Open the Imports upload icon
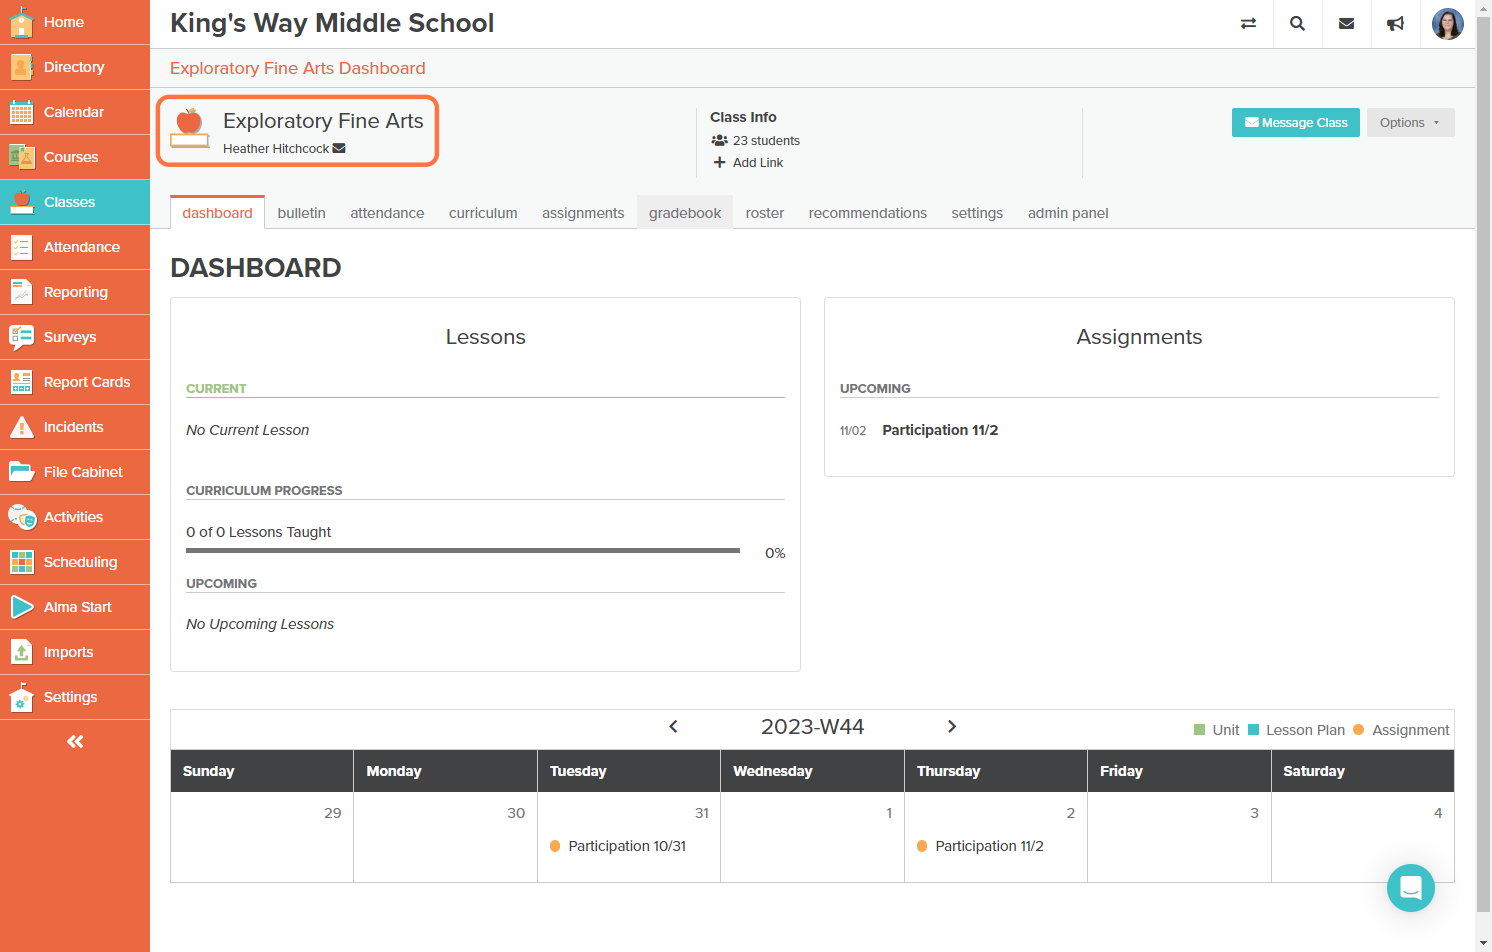1492x952 pixels. click(22, 652)
